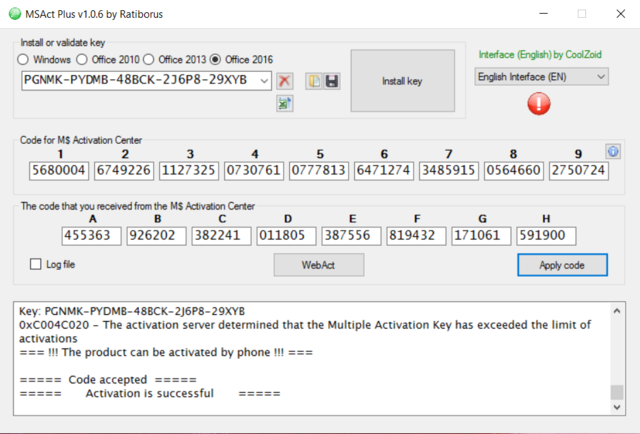The width and height of the screenshot is (640, 434).
Task: Click confirmation field A with 455363
Action: click(91, 236)
